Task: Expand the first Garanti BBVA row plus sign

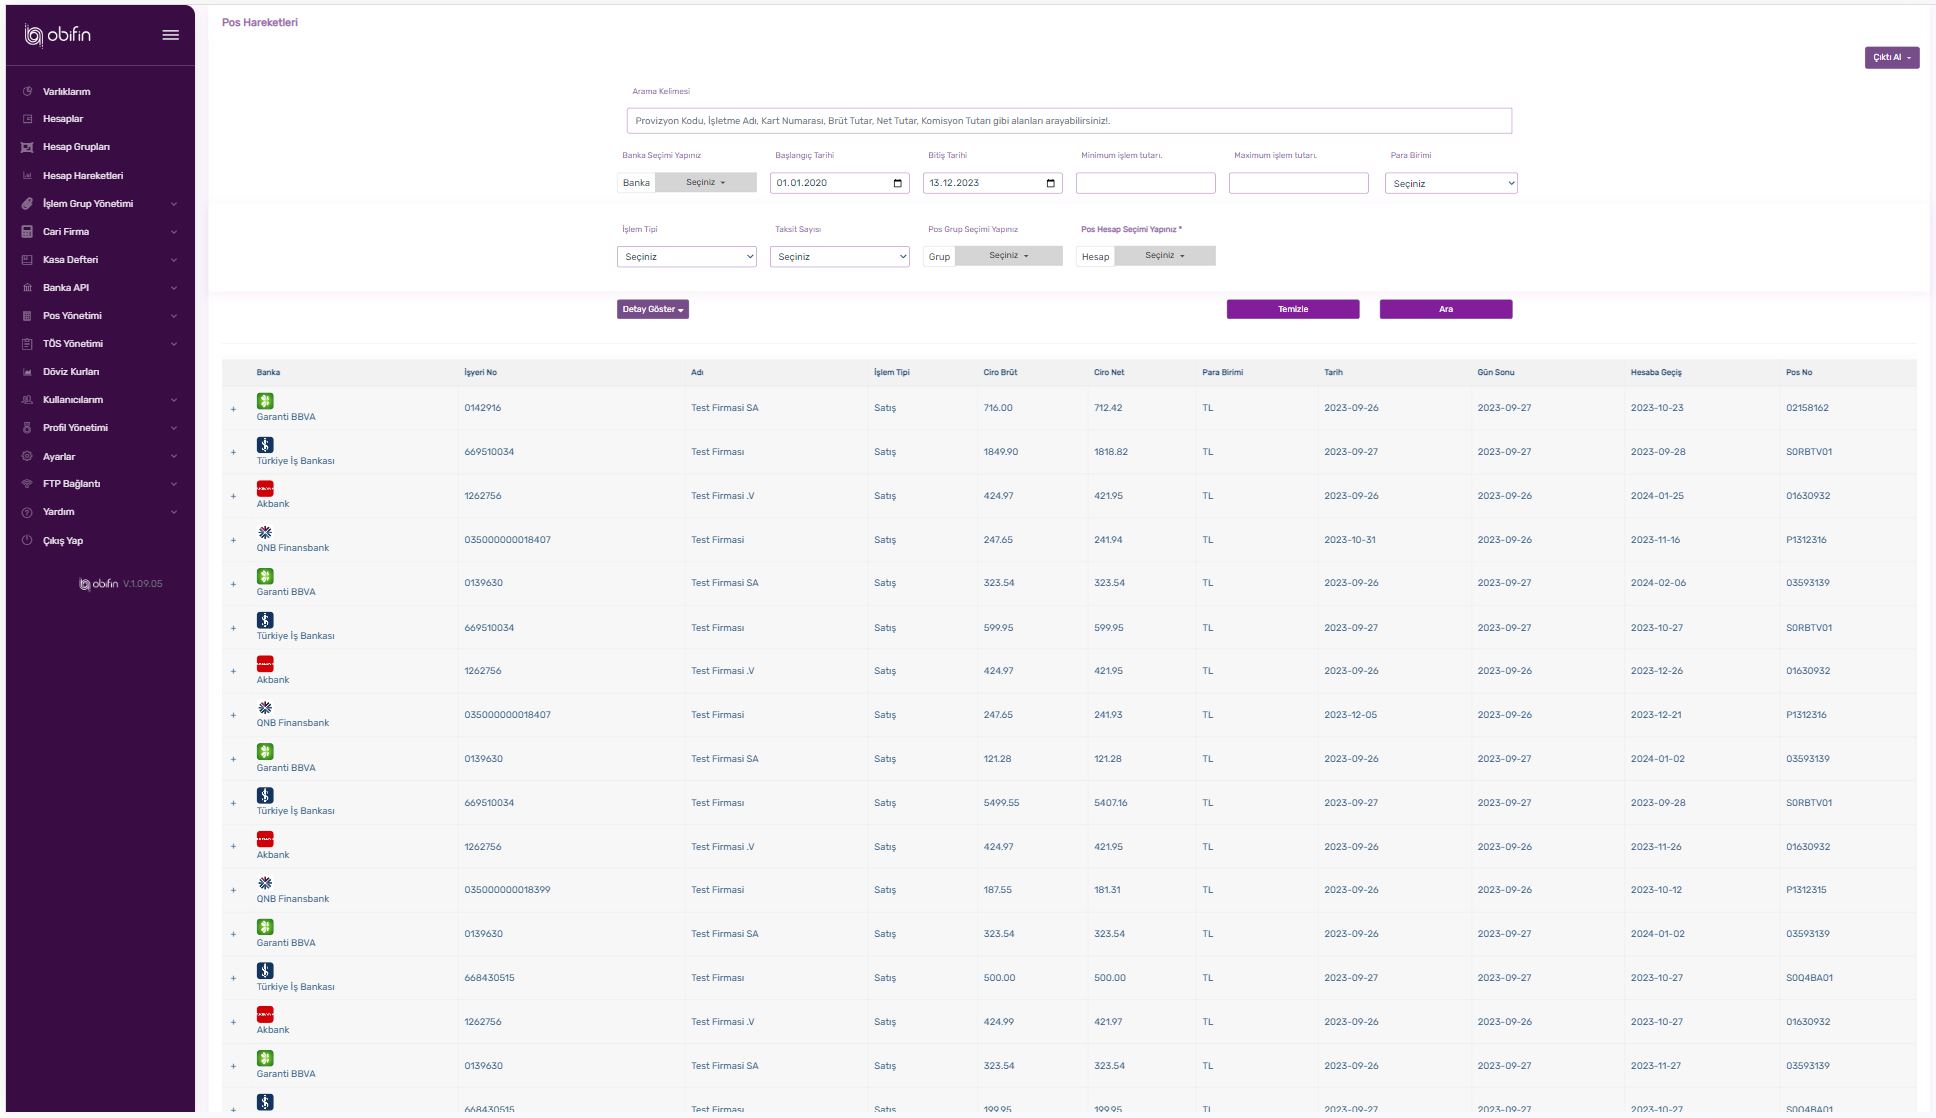Action: [x=233, y=409]
